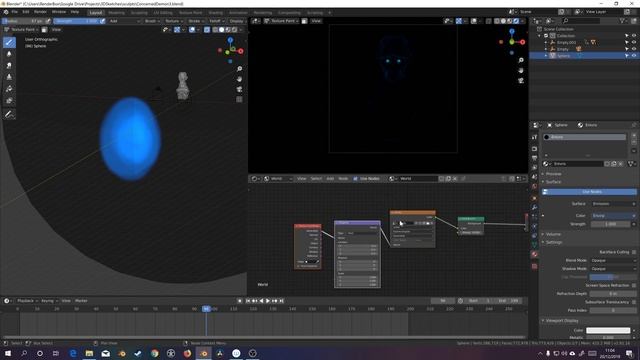
Task: Jump to timeline start button
Action: click(x=248, y=301)
